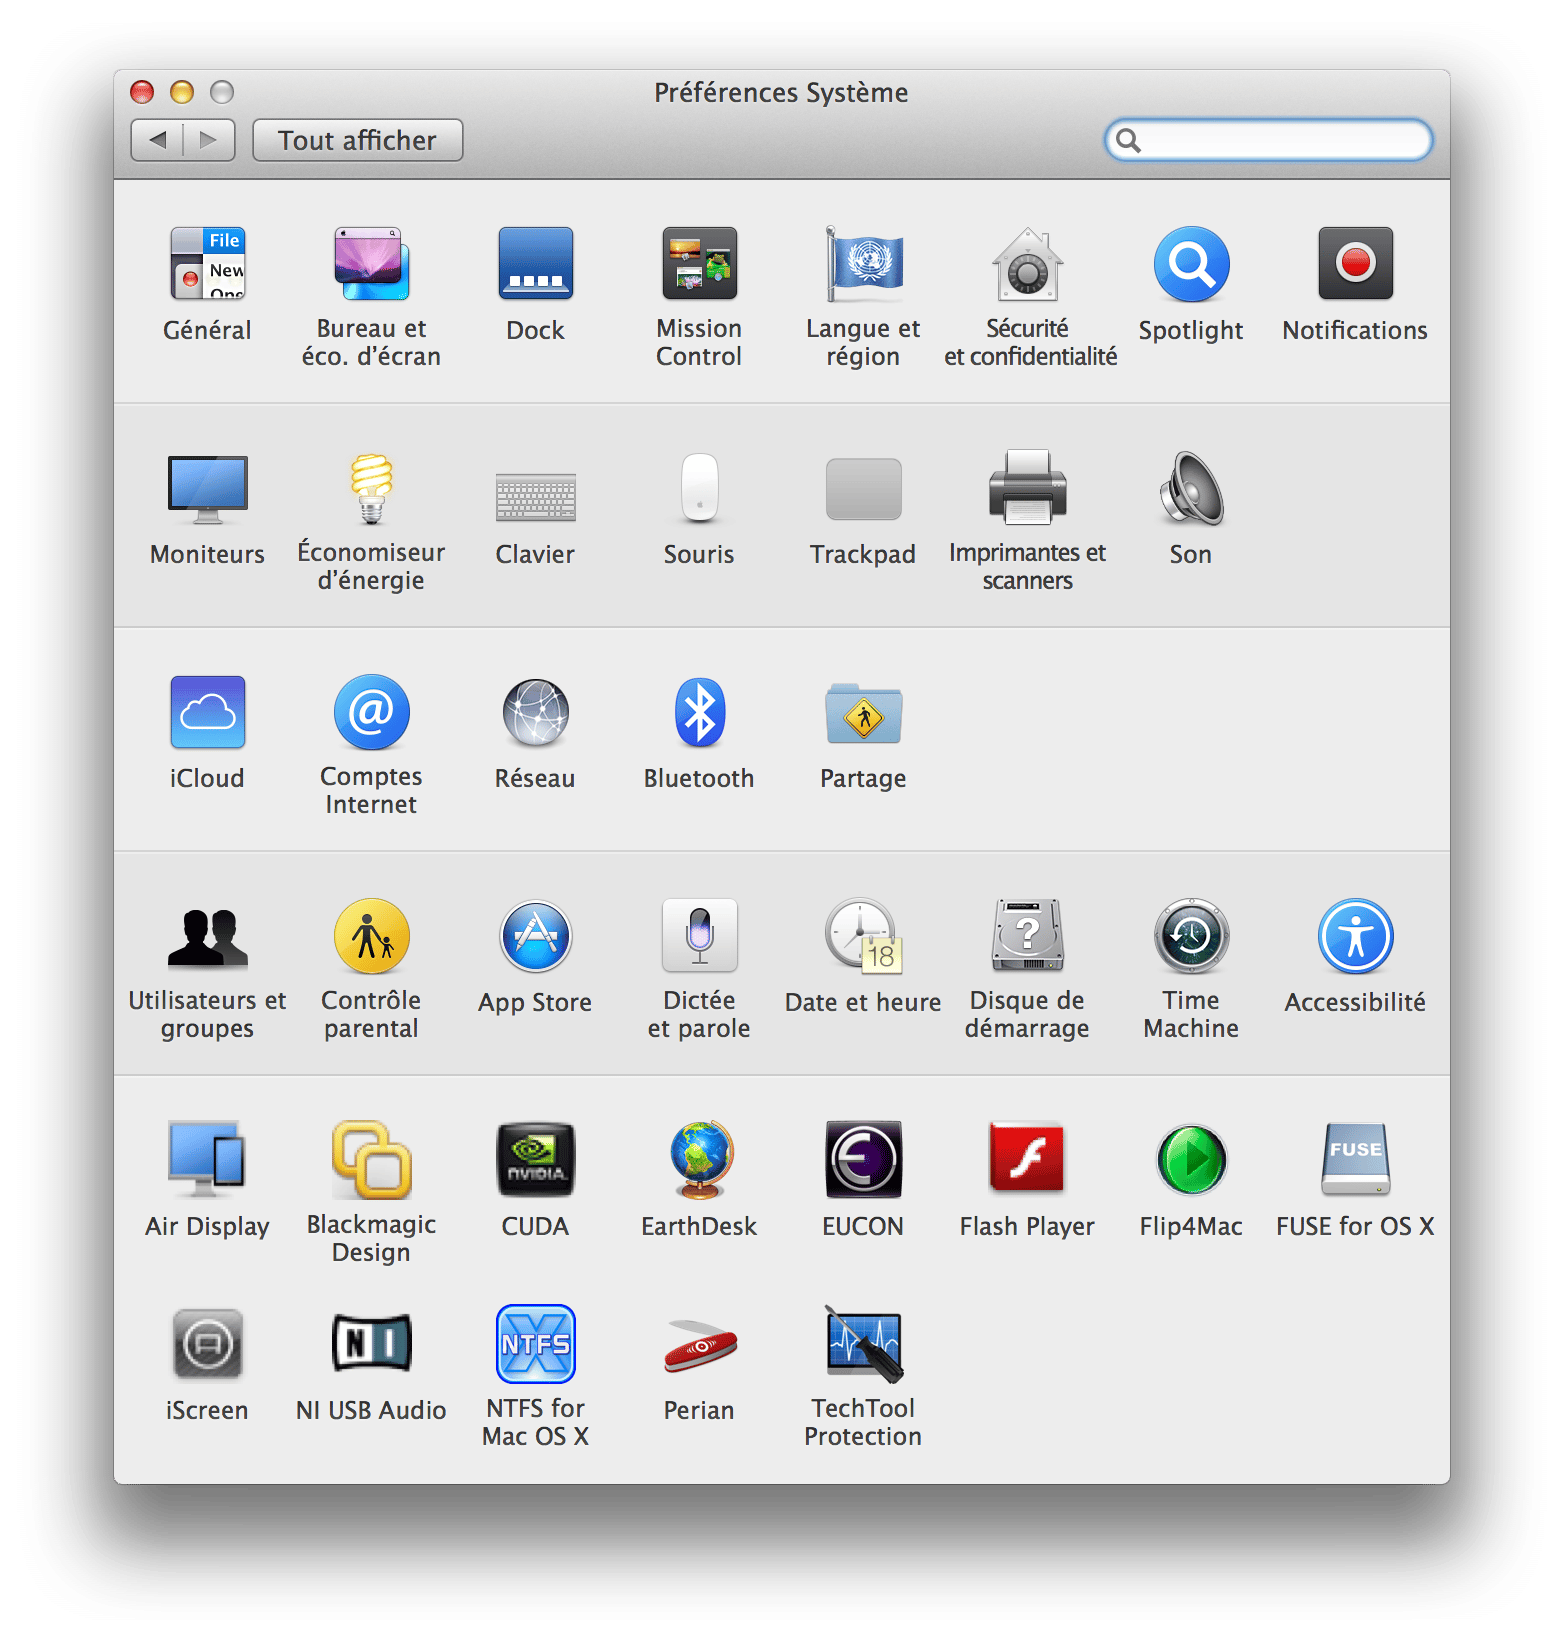The height and width of the screenshot is (1642, 1564).
Task: Open FUSE for OS X pane
Action: pyautogui.click(x=1355, y=1160)
